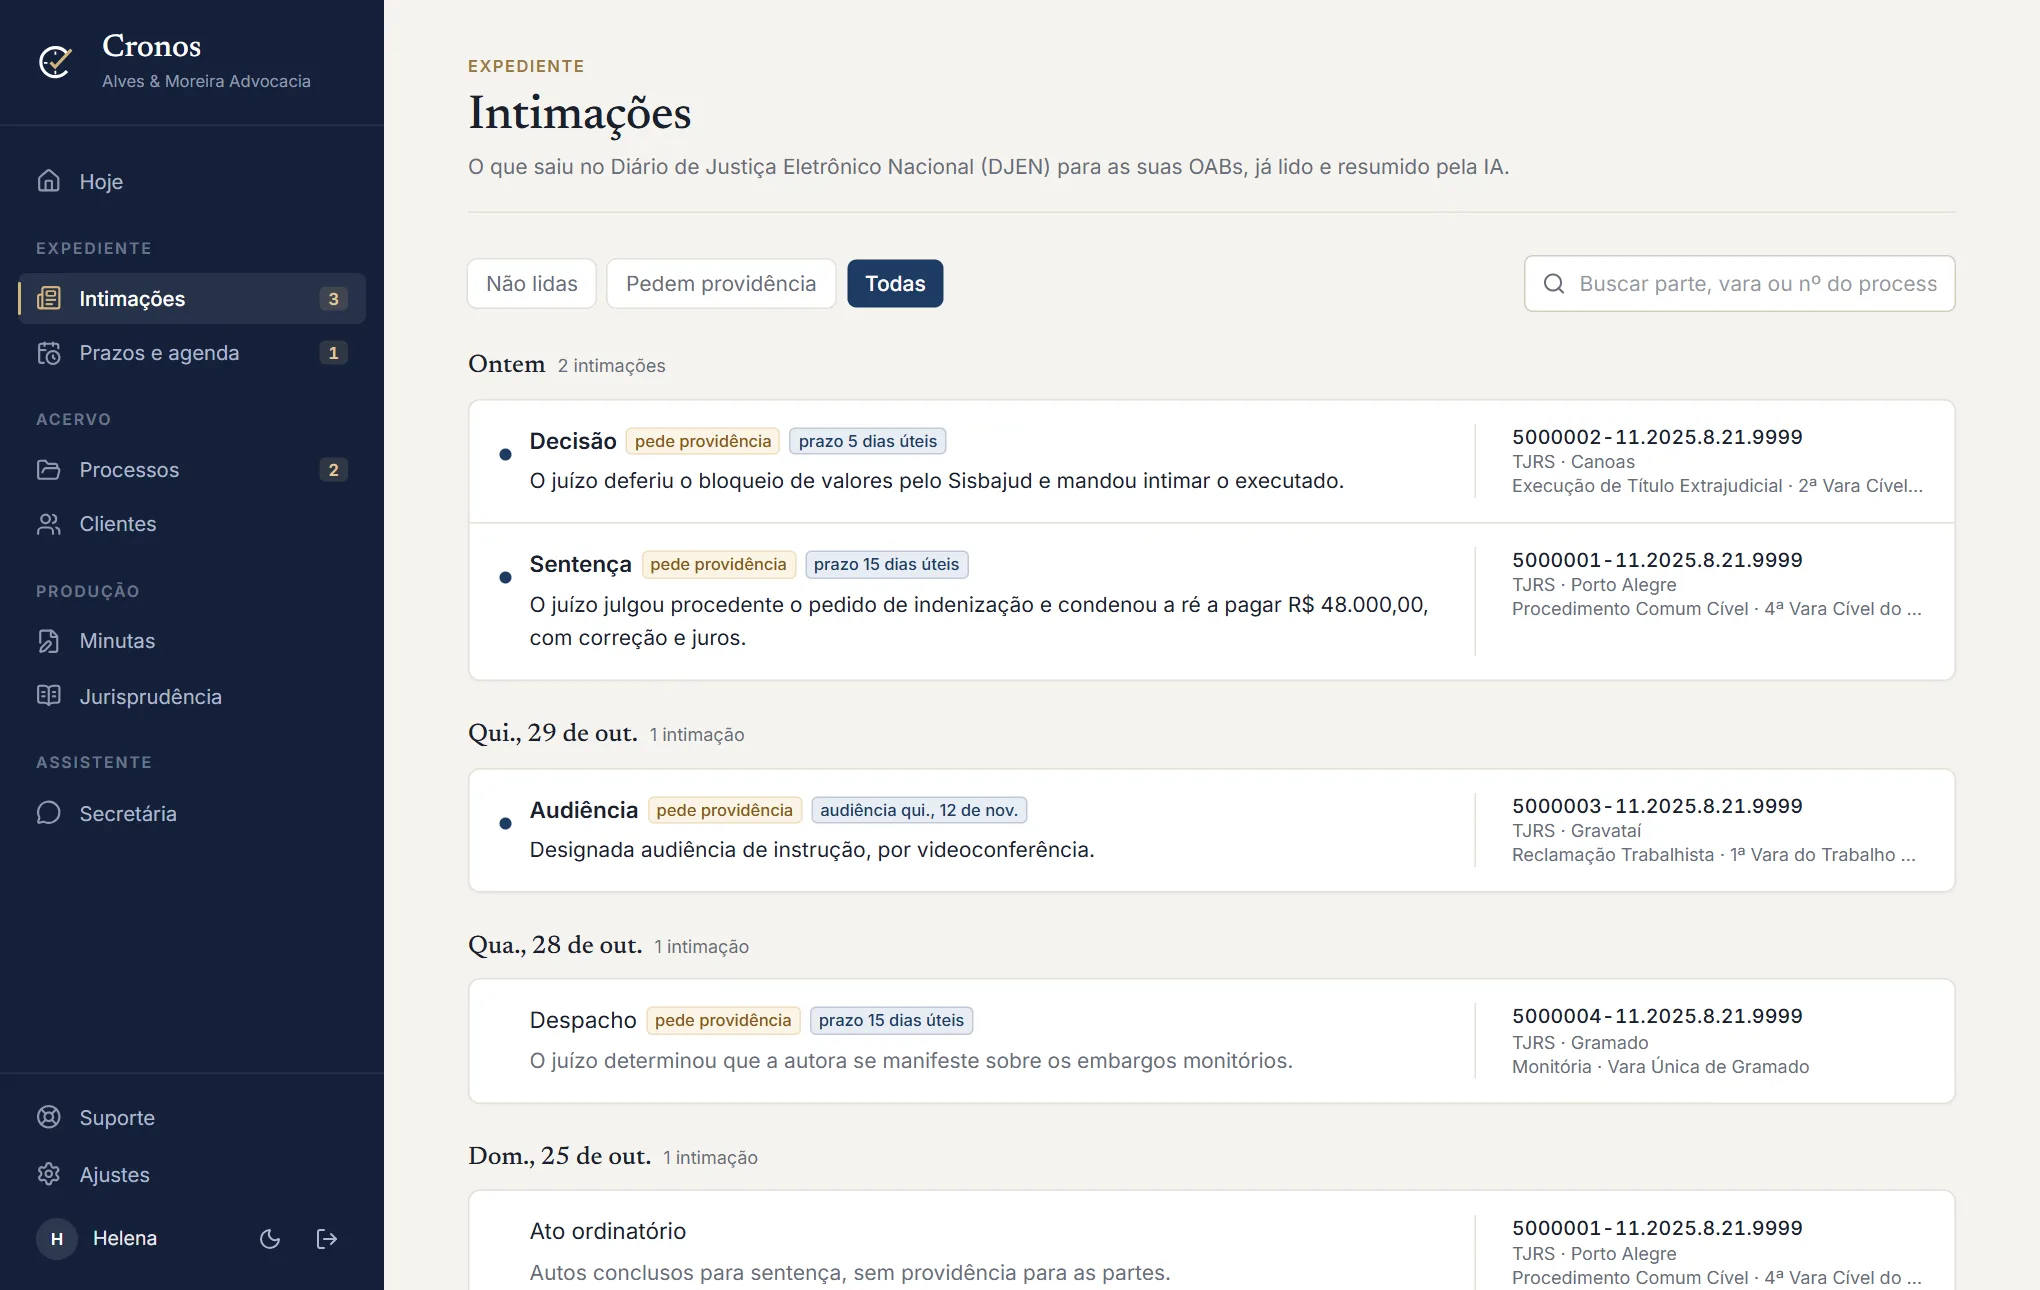Click the R$ 48.000,00 indenização summary
Image resolution: width=2040 pixels, height=1290 pixels.
[979, 621]
